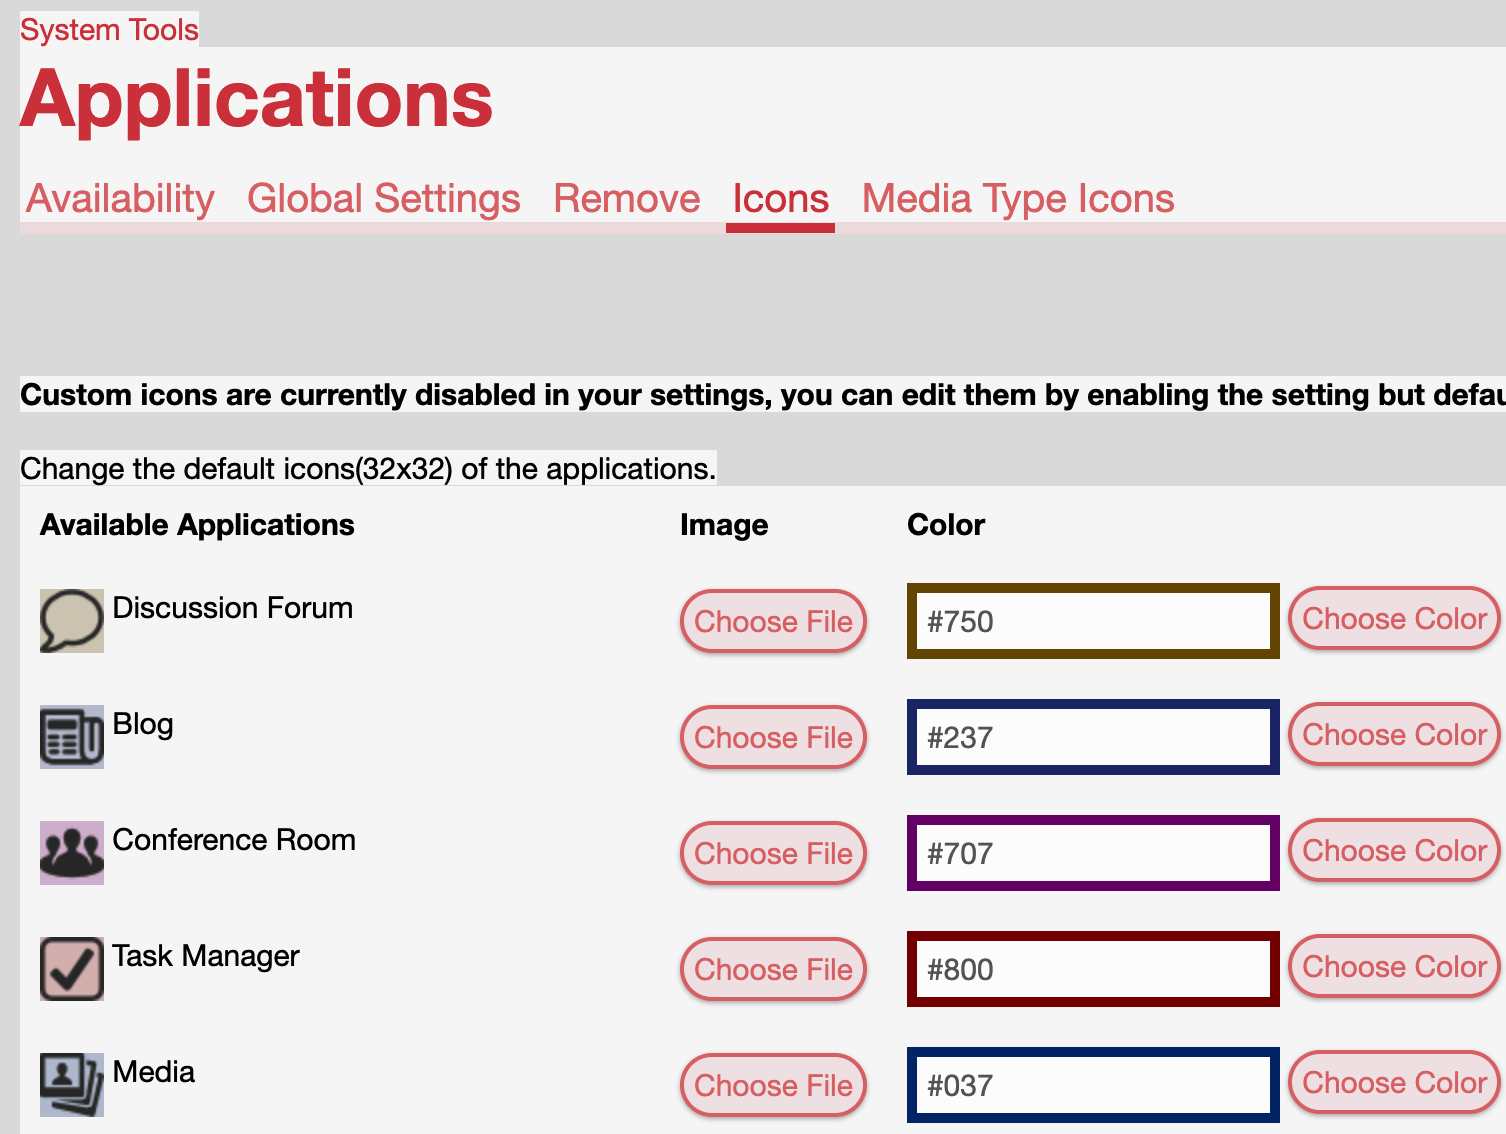1506x1134 pixels.
Task: Focus the #800 color field
Action: [x=1093, y=969]
